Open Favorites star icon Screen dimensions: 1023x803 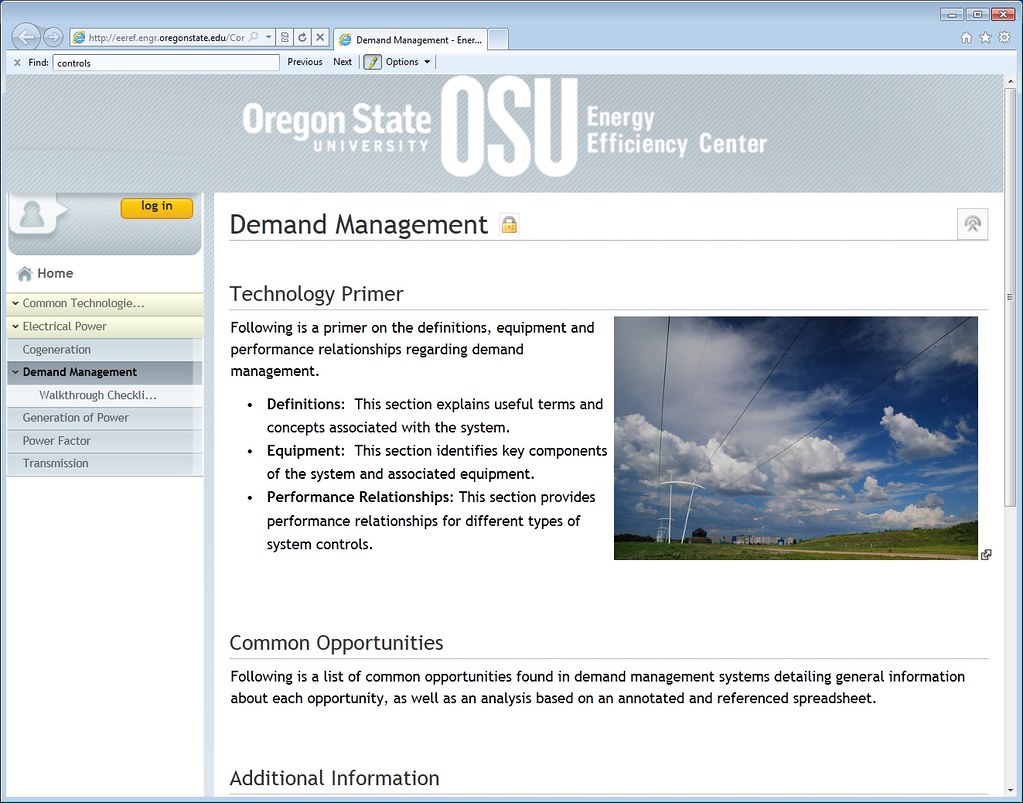pyautogui.click(x=985, y=38)
